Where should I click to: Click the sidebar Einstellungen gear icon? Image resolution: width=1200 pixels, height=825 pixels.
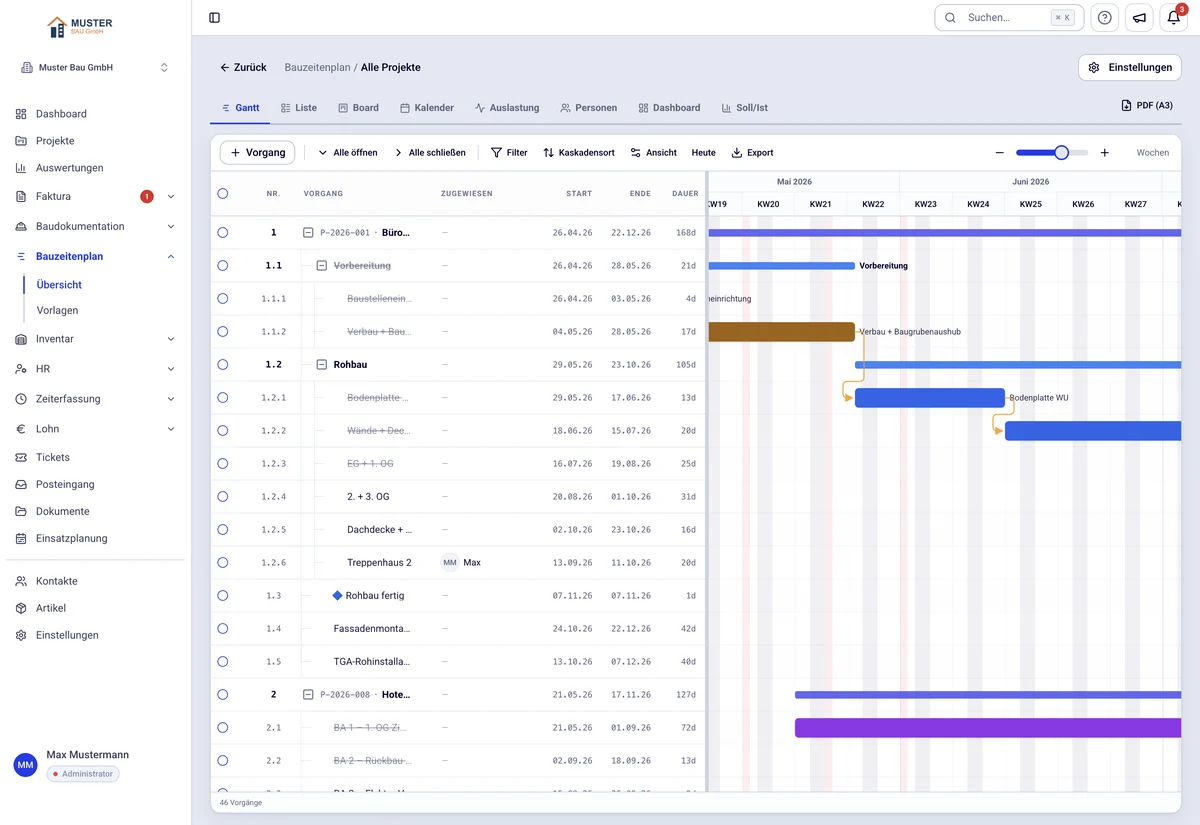[x=21, y=635]
